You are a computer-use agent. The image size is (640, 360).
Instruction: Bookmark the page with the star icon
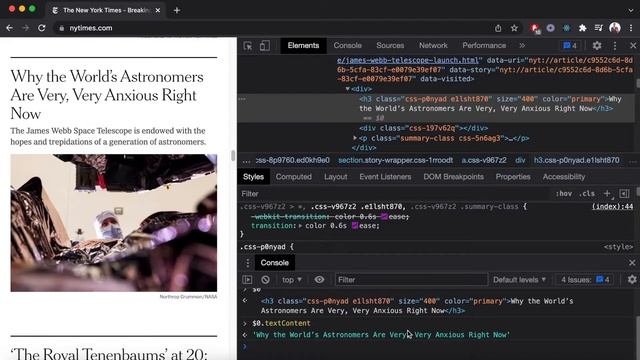pyautogui.click(x=514, y=28)
